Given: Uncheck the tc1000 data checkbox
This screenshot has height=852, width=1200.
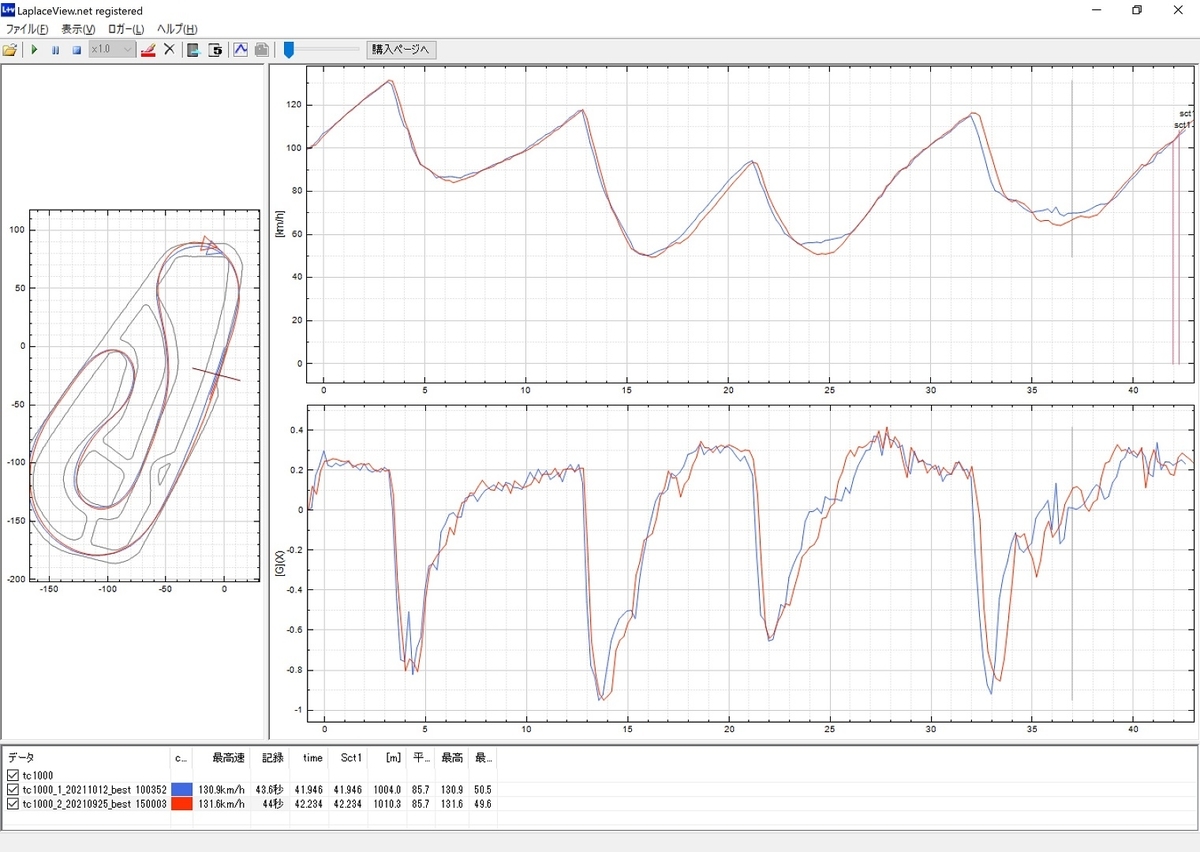Looking at the screenshot, I should 13,775.
